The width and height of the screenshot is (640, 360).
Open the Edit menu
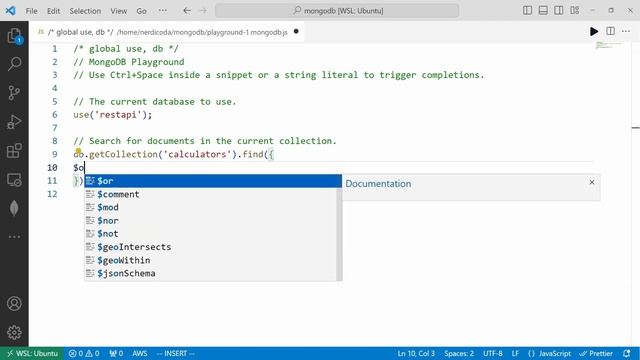pyautogui.click(x=53, y=11)
